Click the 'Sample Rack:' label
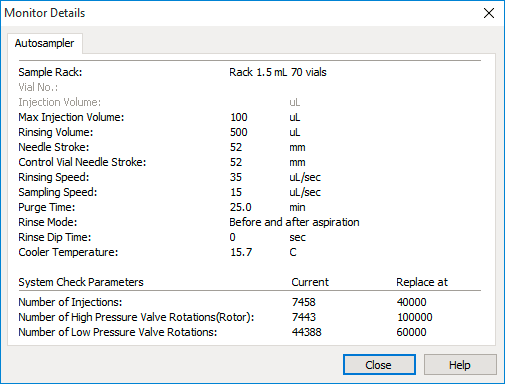This screenshot has width=505, height=384. (x=50, y=72)
